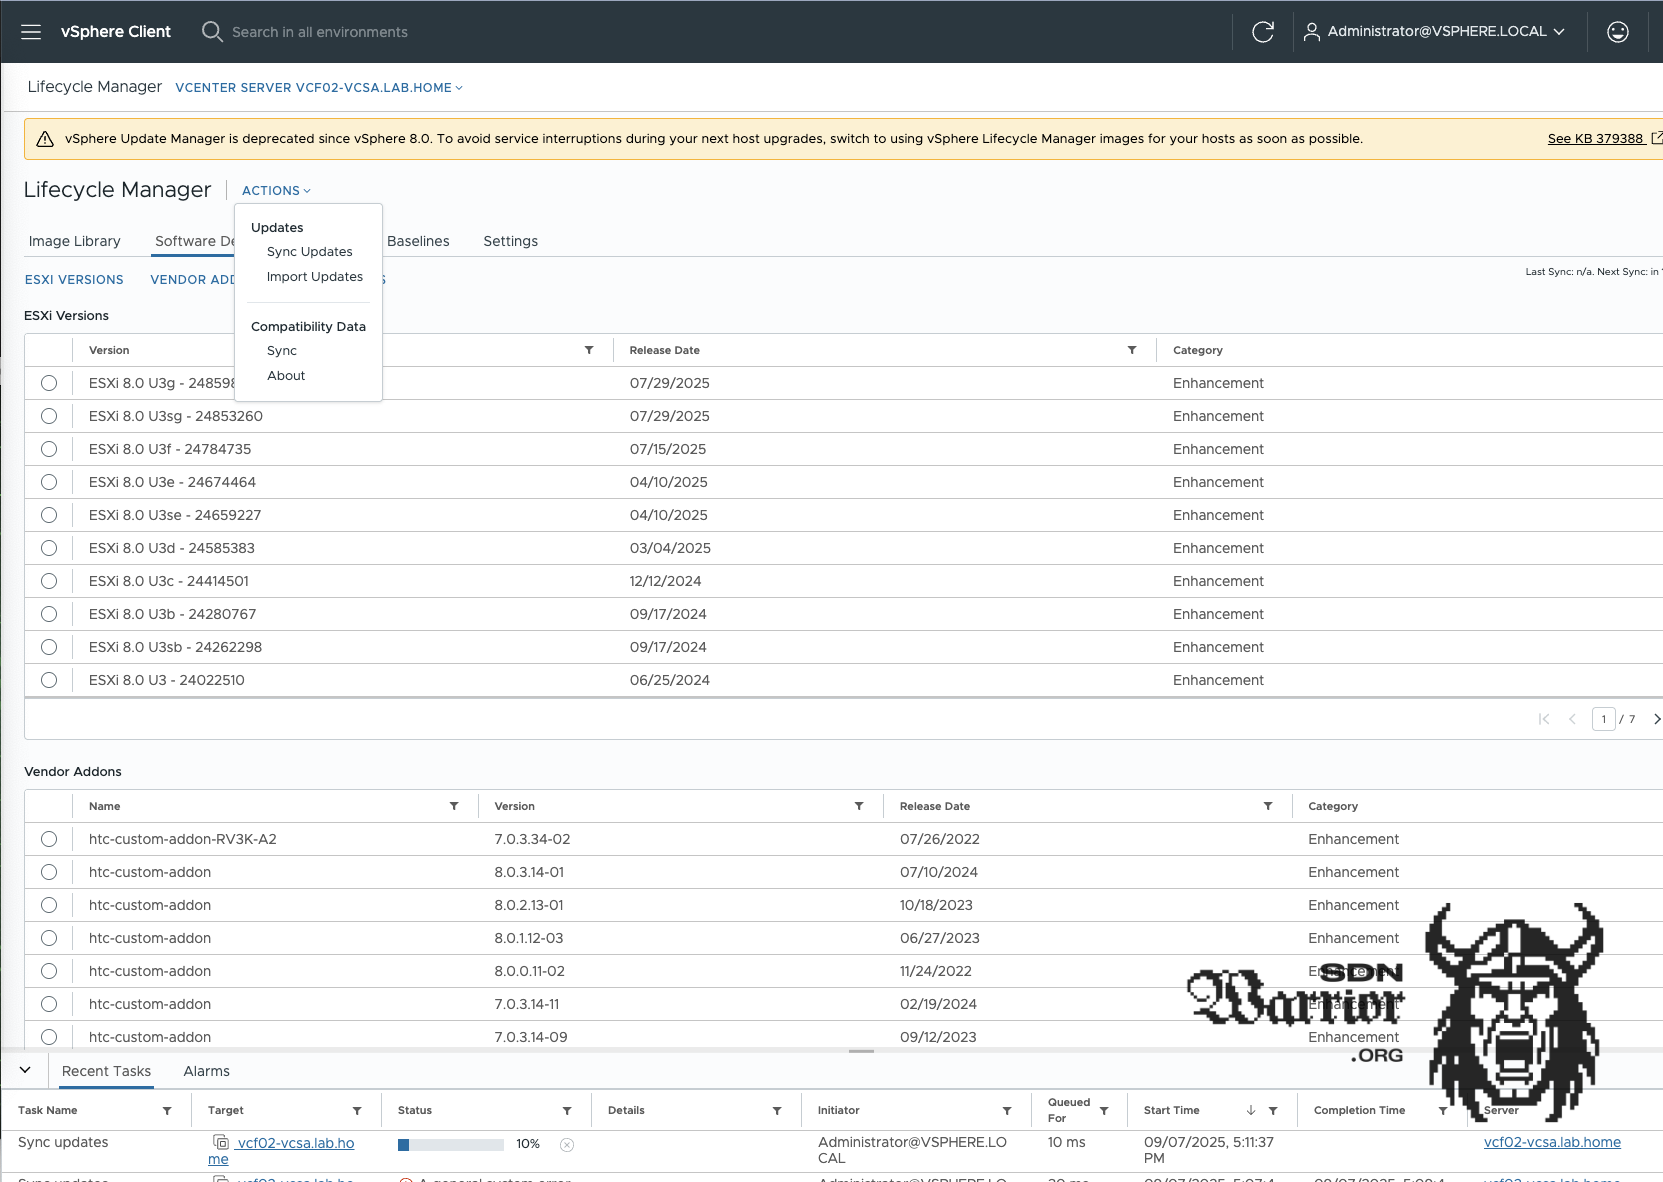Open the Settings tab
The image size is (1663, 1182).
click(x=510, y=241)
